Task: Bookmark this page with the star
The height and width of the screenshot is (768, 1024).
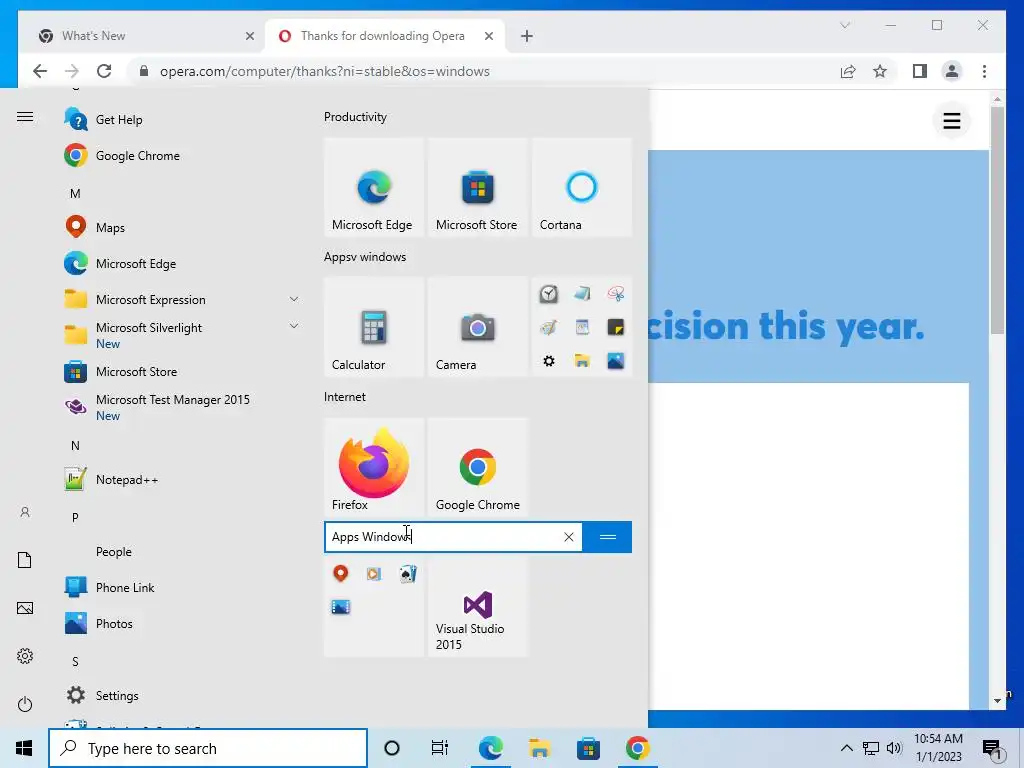Action: point(880,71)
